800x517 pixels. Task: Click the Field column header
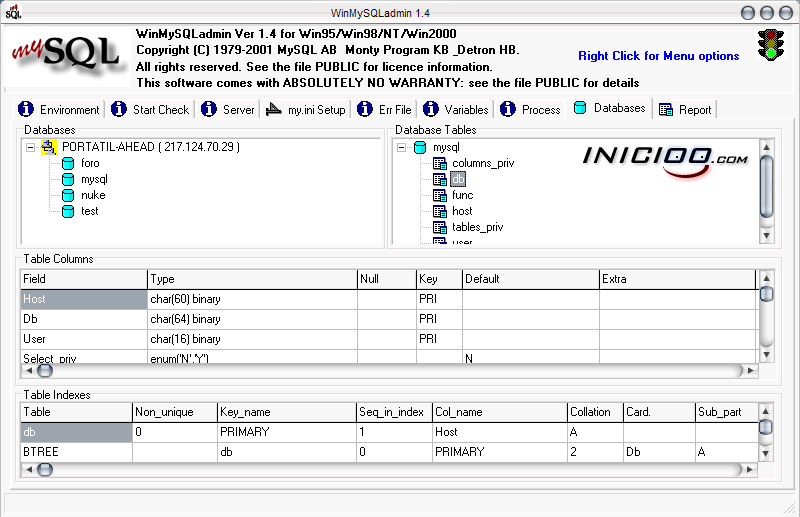84,279
